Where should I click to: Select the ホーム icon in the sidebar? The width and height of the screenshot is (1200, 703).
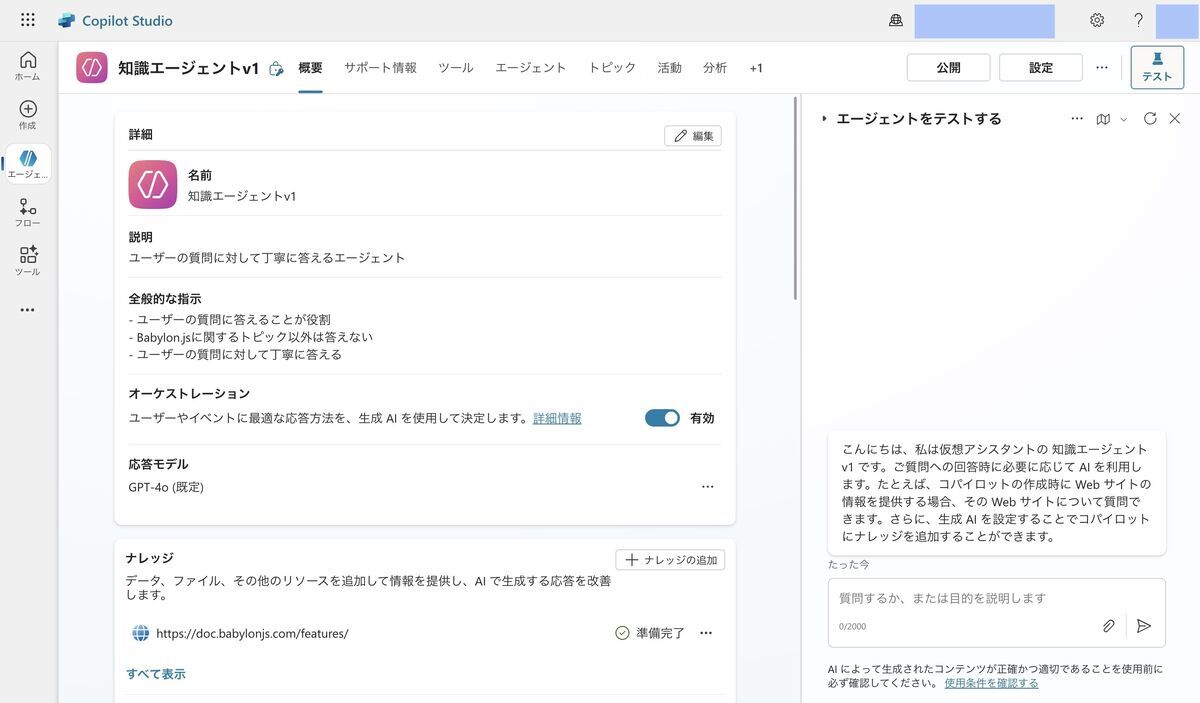click(x=27, y=62)
